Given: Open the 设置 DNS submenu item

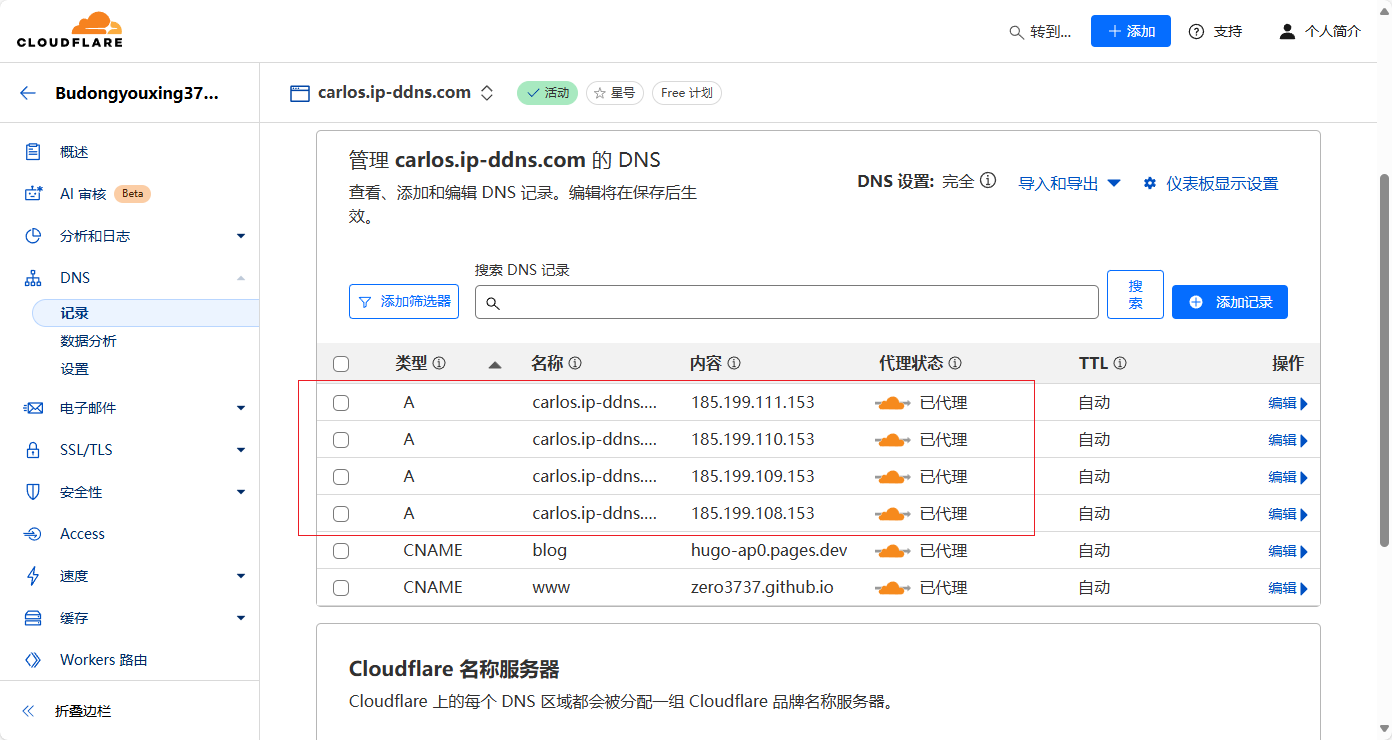Looking at the screenshot, I should click(x=74, y=369).
